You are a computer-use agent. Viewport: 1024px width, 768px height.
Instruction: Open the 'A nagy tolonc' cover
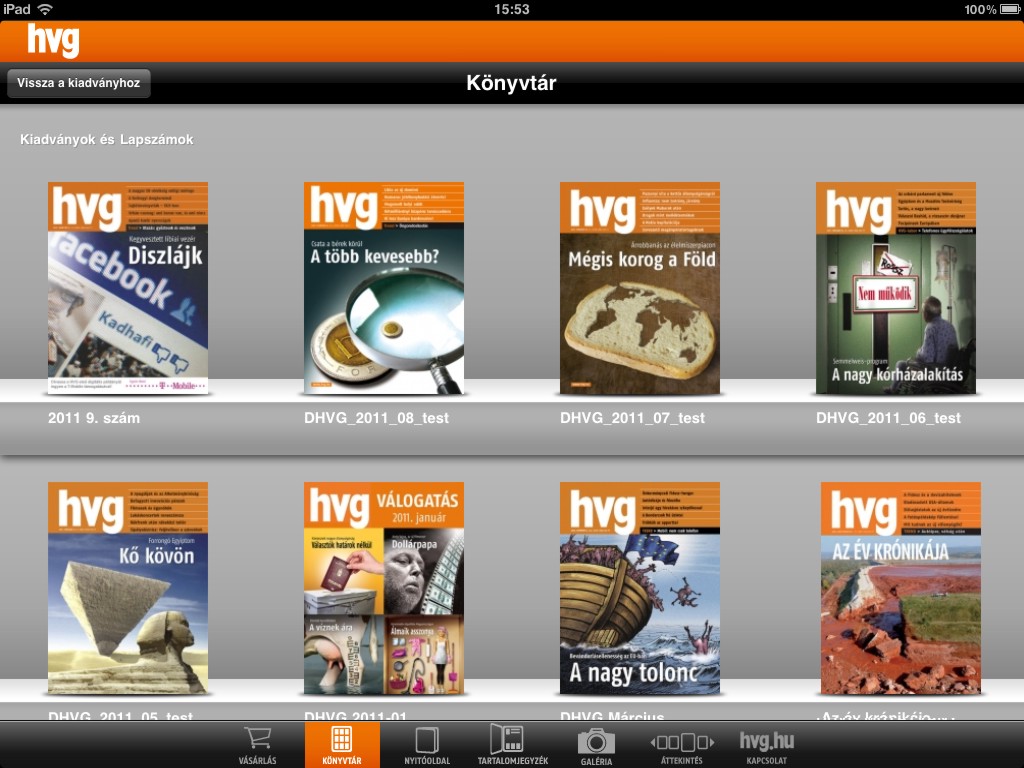click(x=640, y=588)
